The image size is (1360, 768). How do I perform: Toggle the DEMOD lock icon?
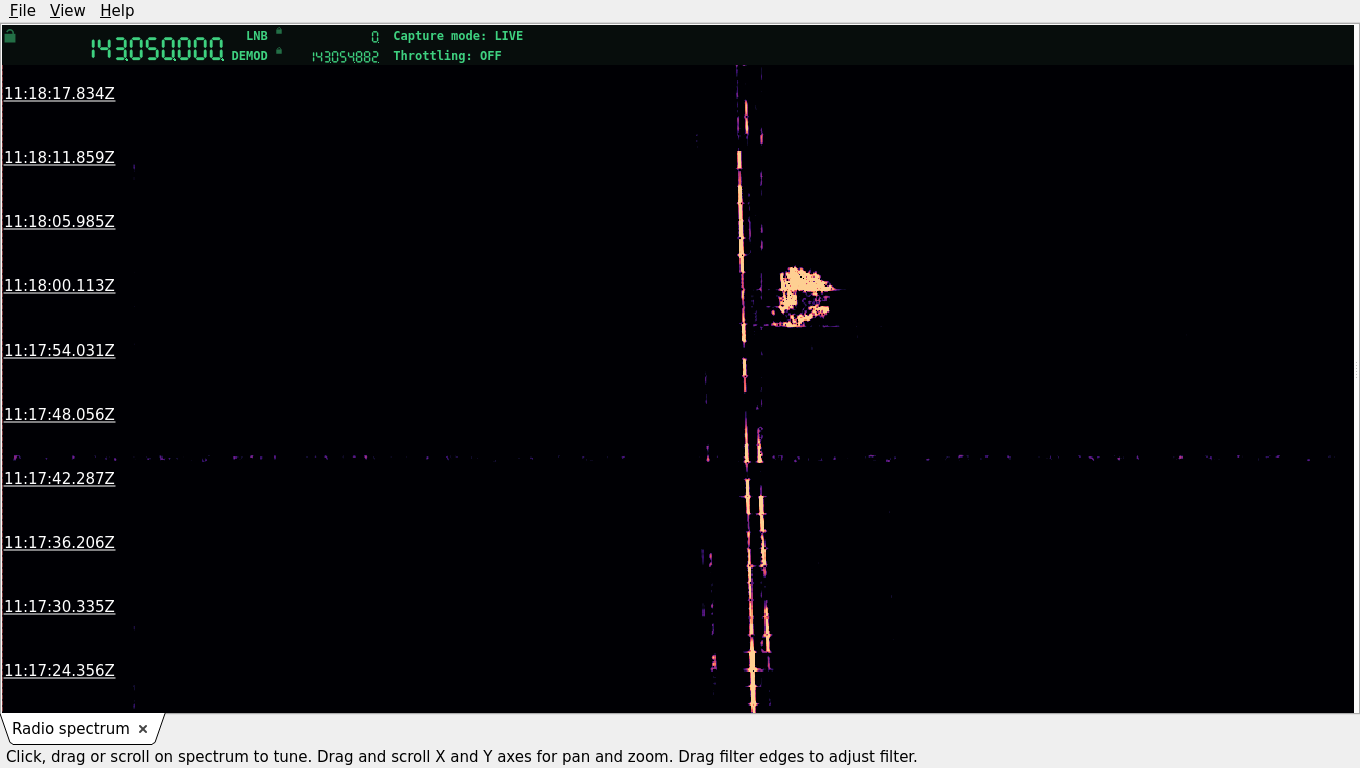point(279,51)
